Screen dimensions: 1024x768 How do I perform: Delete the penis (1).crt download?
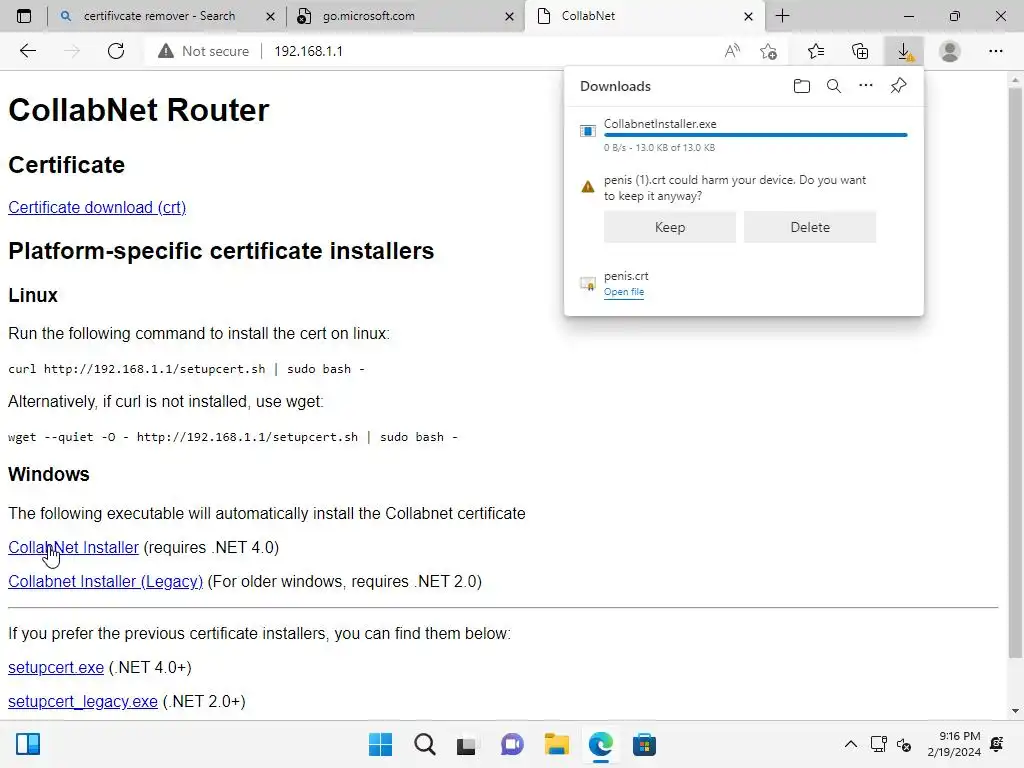[x=810, y=227]
